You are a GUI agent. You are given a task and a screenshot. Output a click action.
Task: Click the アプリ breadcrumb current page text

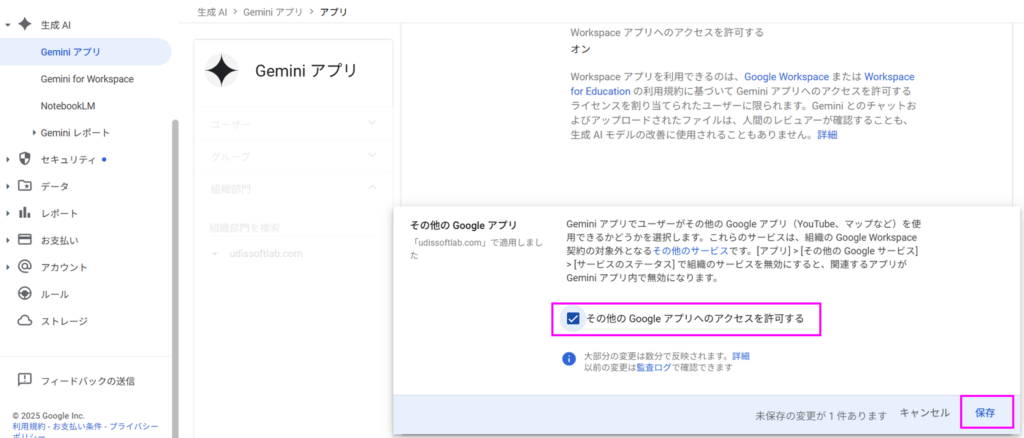coord(334,12)
